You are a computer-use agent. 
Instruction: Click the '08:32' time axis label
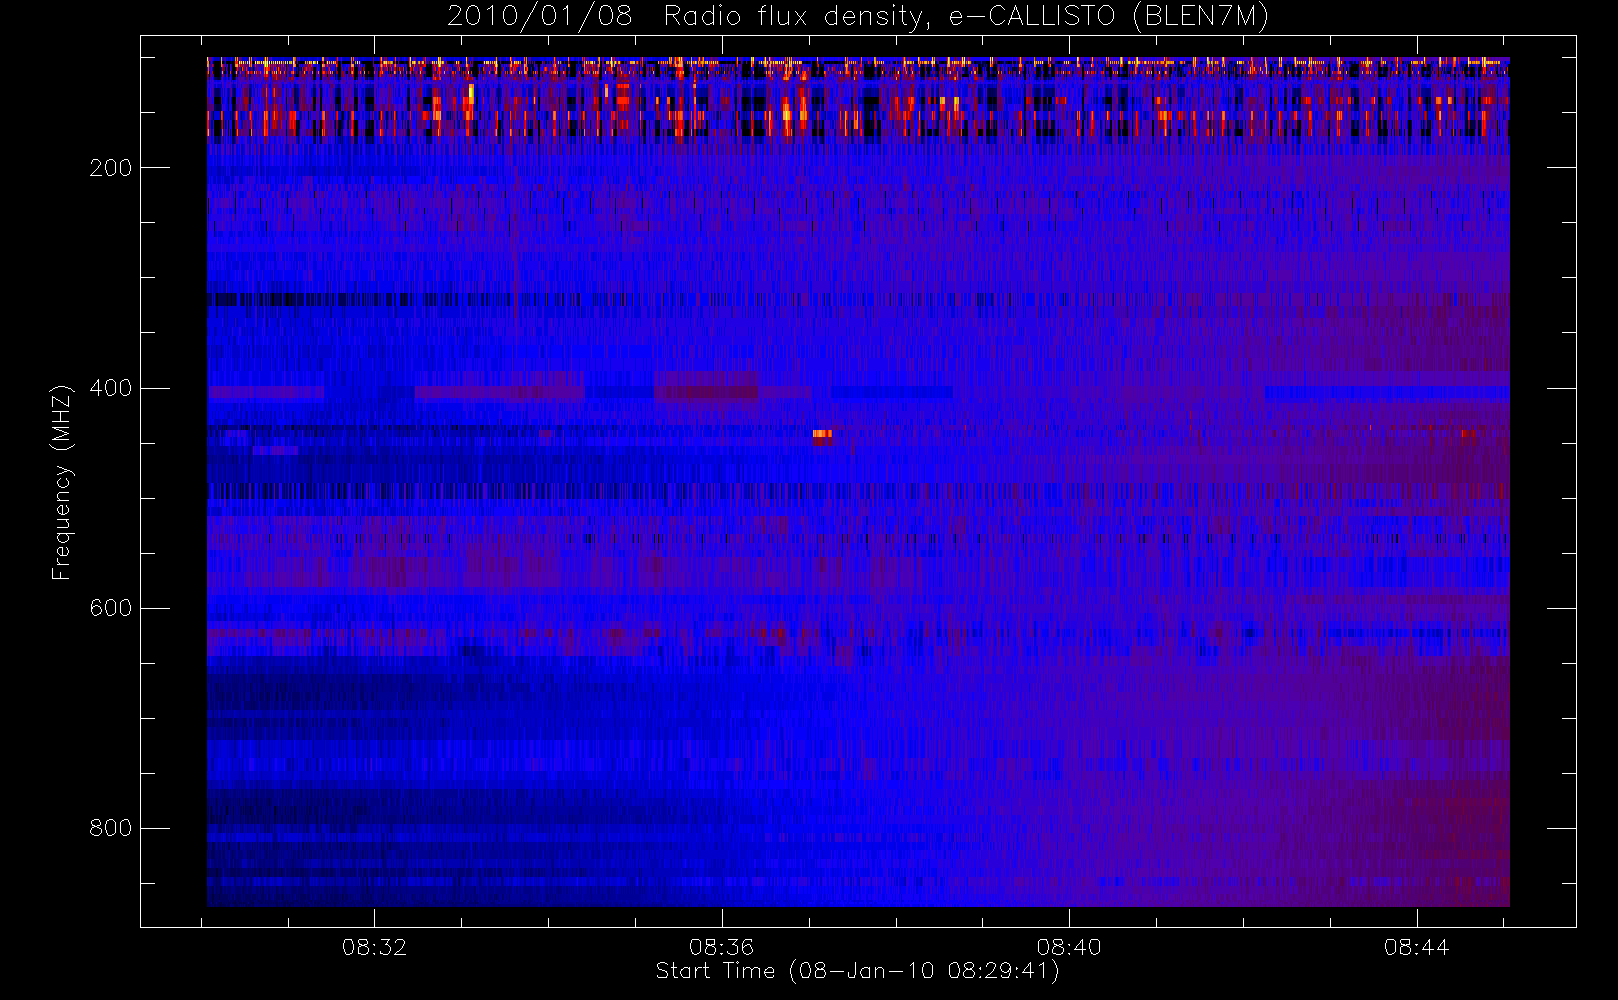click(x=375, y=947)
